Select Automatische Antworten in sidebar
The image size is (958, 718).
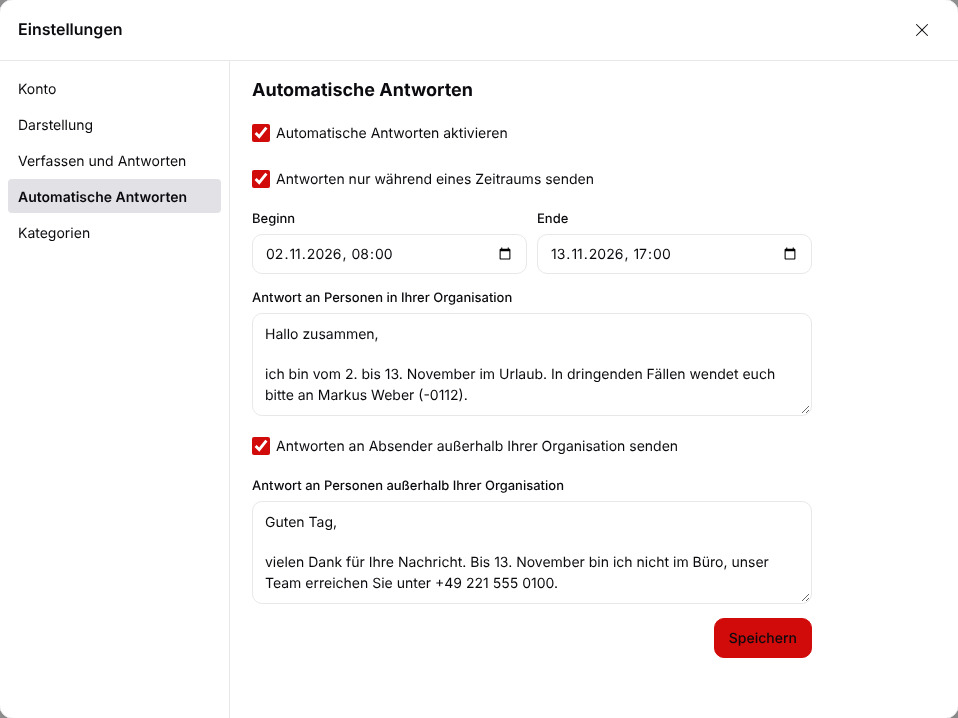click(114, 196)
